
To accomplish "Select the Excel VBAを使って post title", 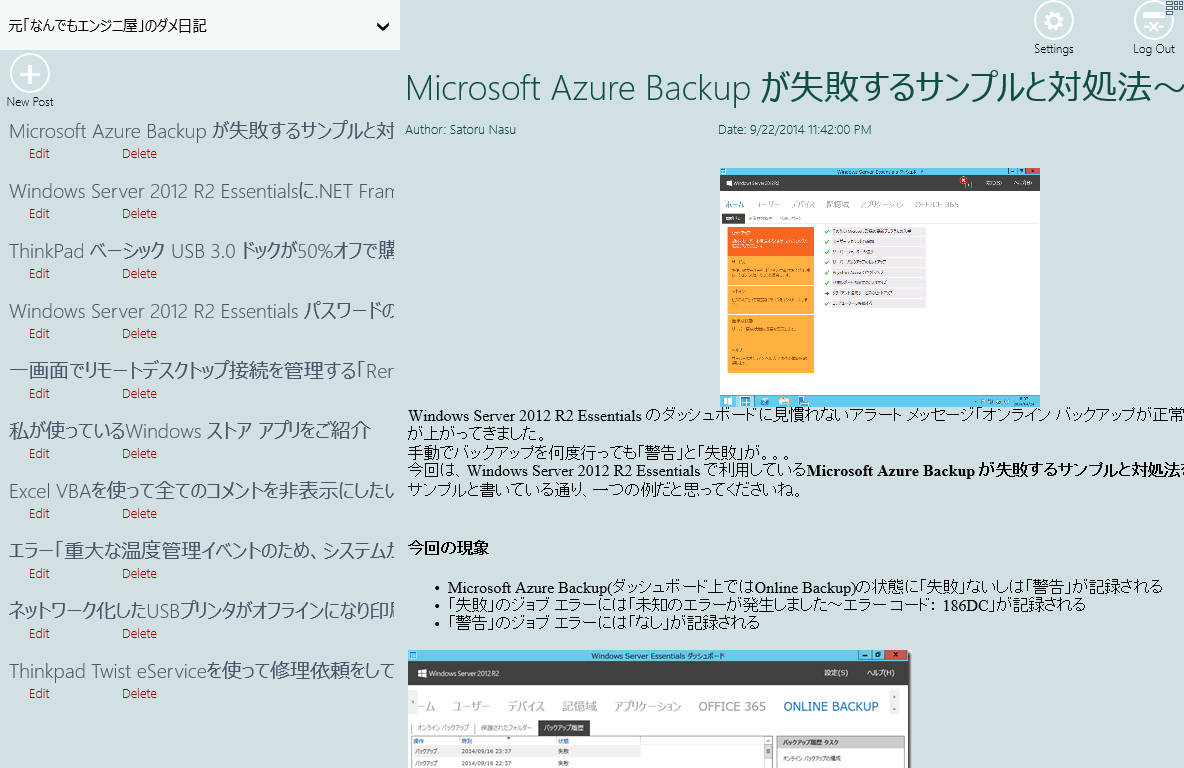I will coord(202,491).
